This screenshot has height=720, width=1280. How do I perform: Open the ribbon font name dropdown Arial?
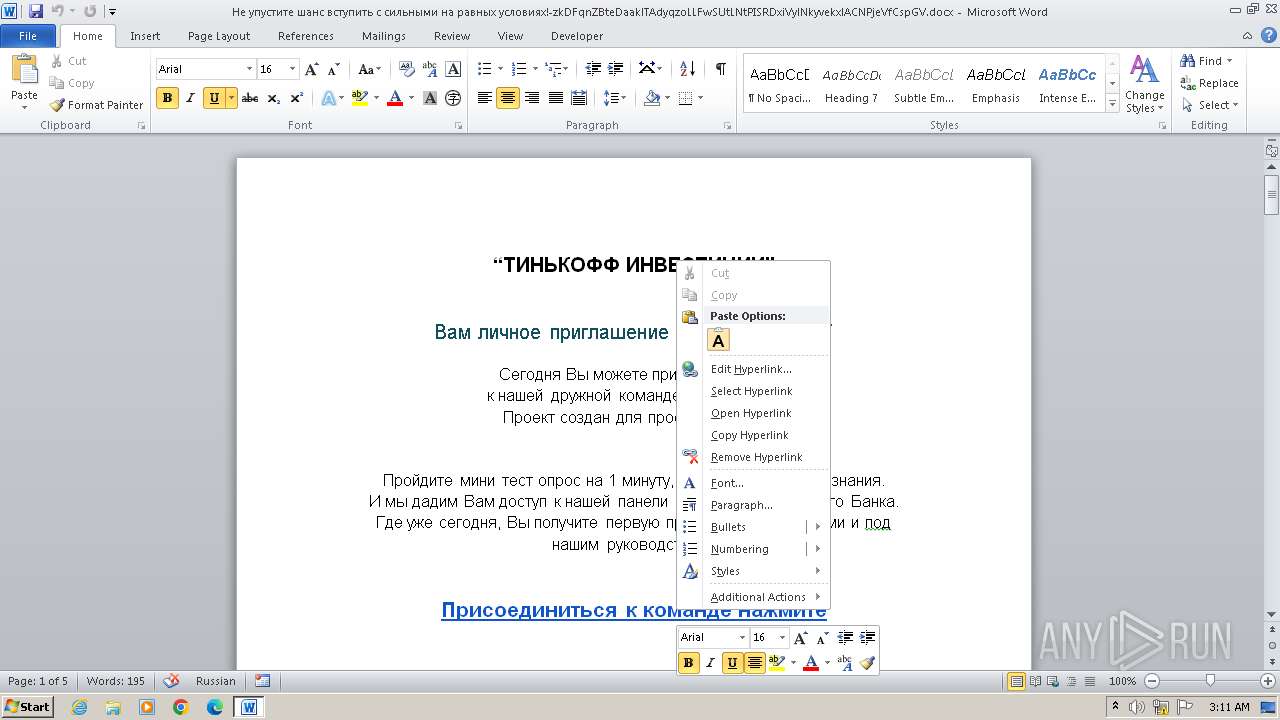(x=249, y=69)
